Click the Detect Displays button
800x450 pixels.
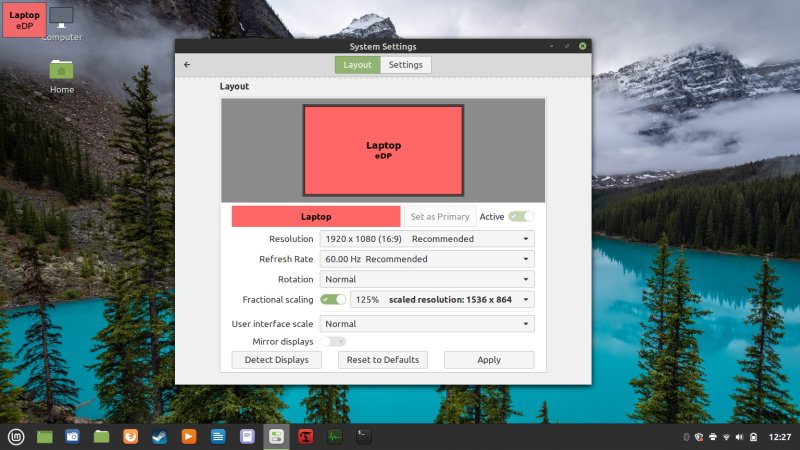pos(277,360)
